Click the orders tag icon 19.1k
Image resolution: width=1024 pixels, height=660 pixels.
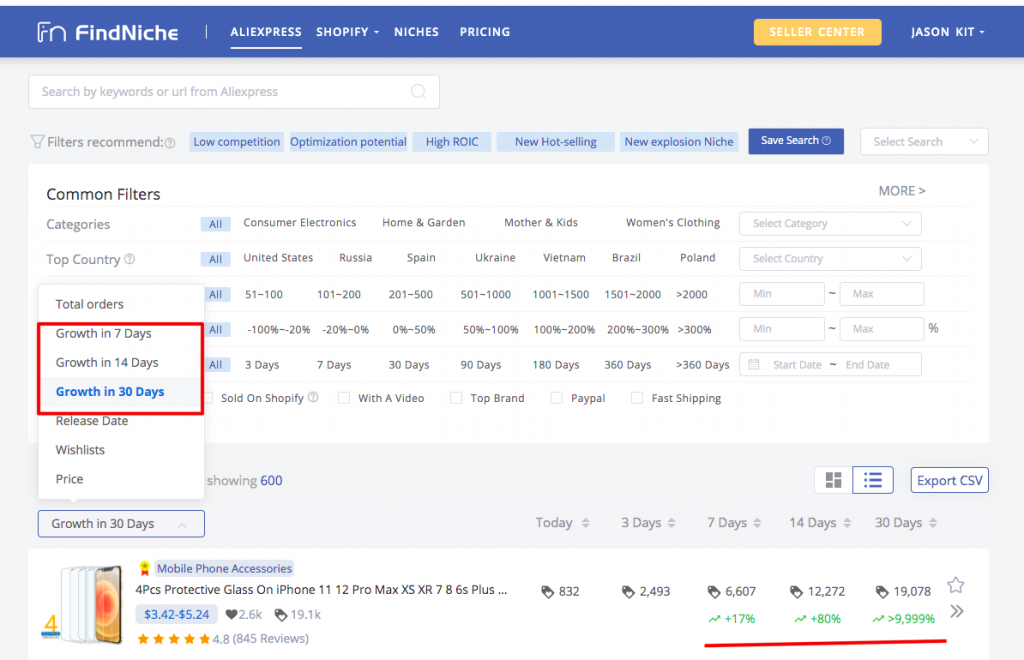[281, 614]
